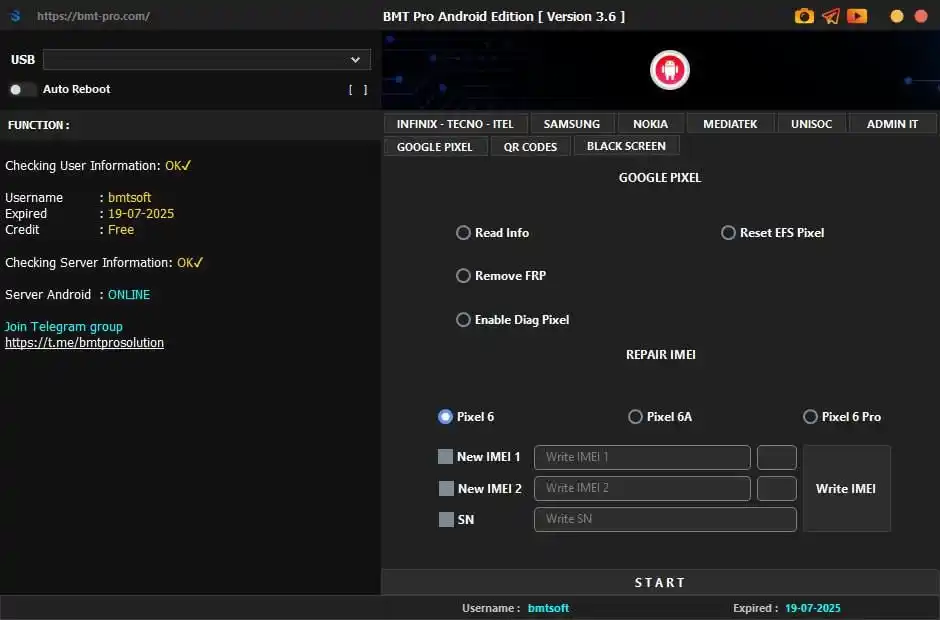Click the BMT Pro Android Edition title
Screen dimensions: 940x620
pos(504,16)
